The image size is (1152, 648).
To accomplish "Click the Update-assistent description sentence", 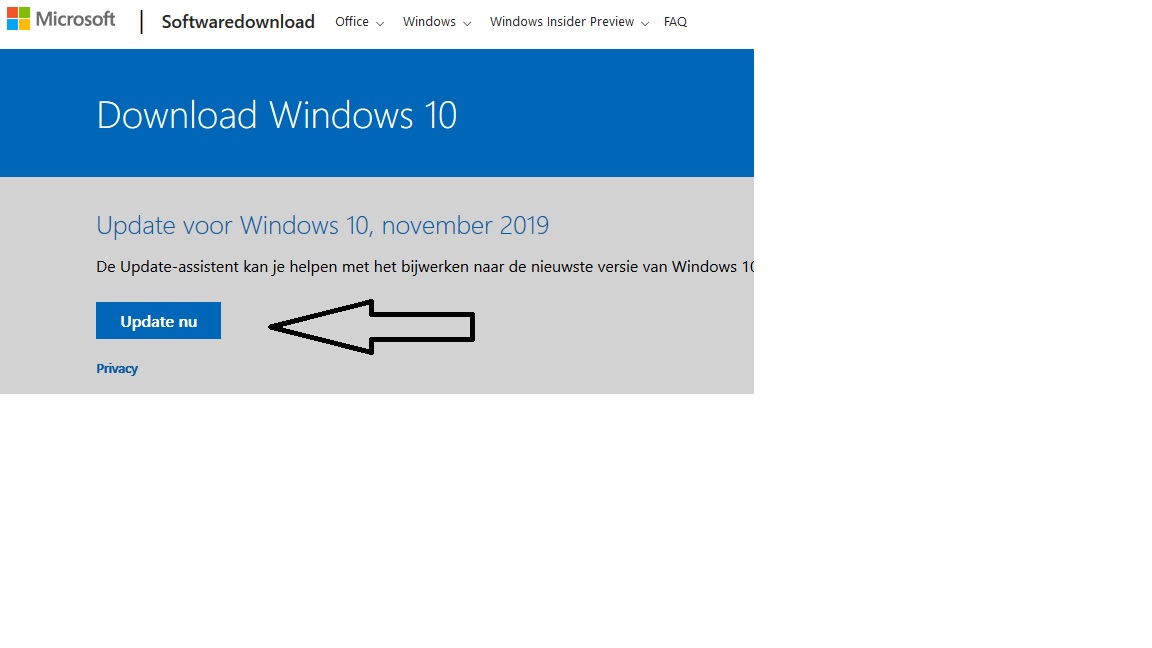I will pos(425,267).
